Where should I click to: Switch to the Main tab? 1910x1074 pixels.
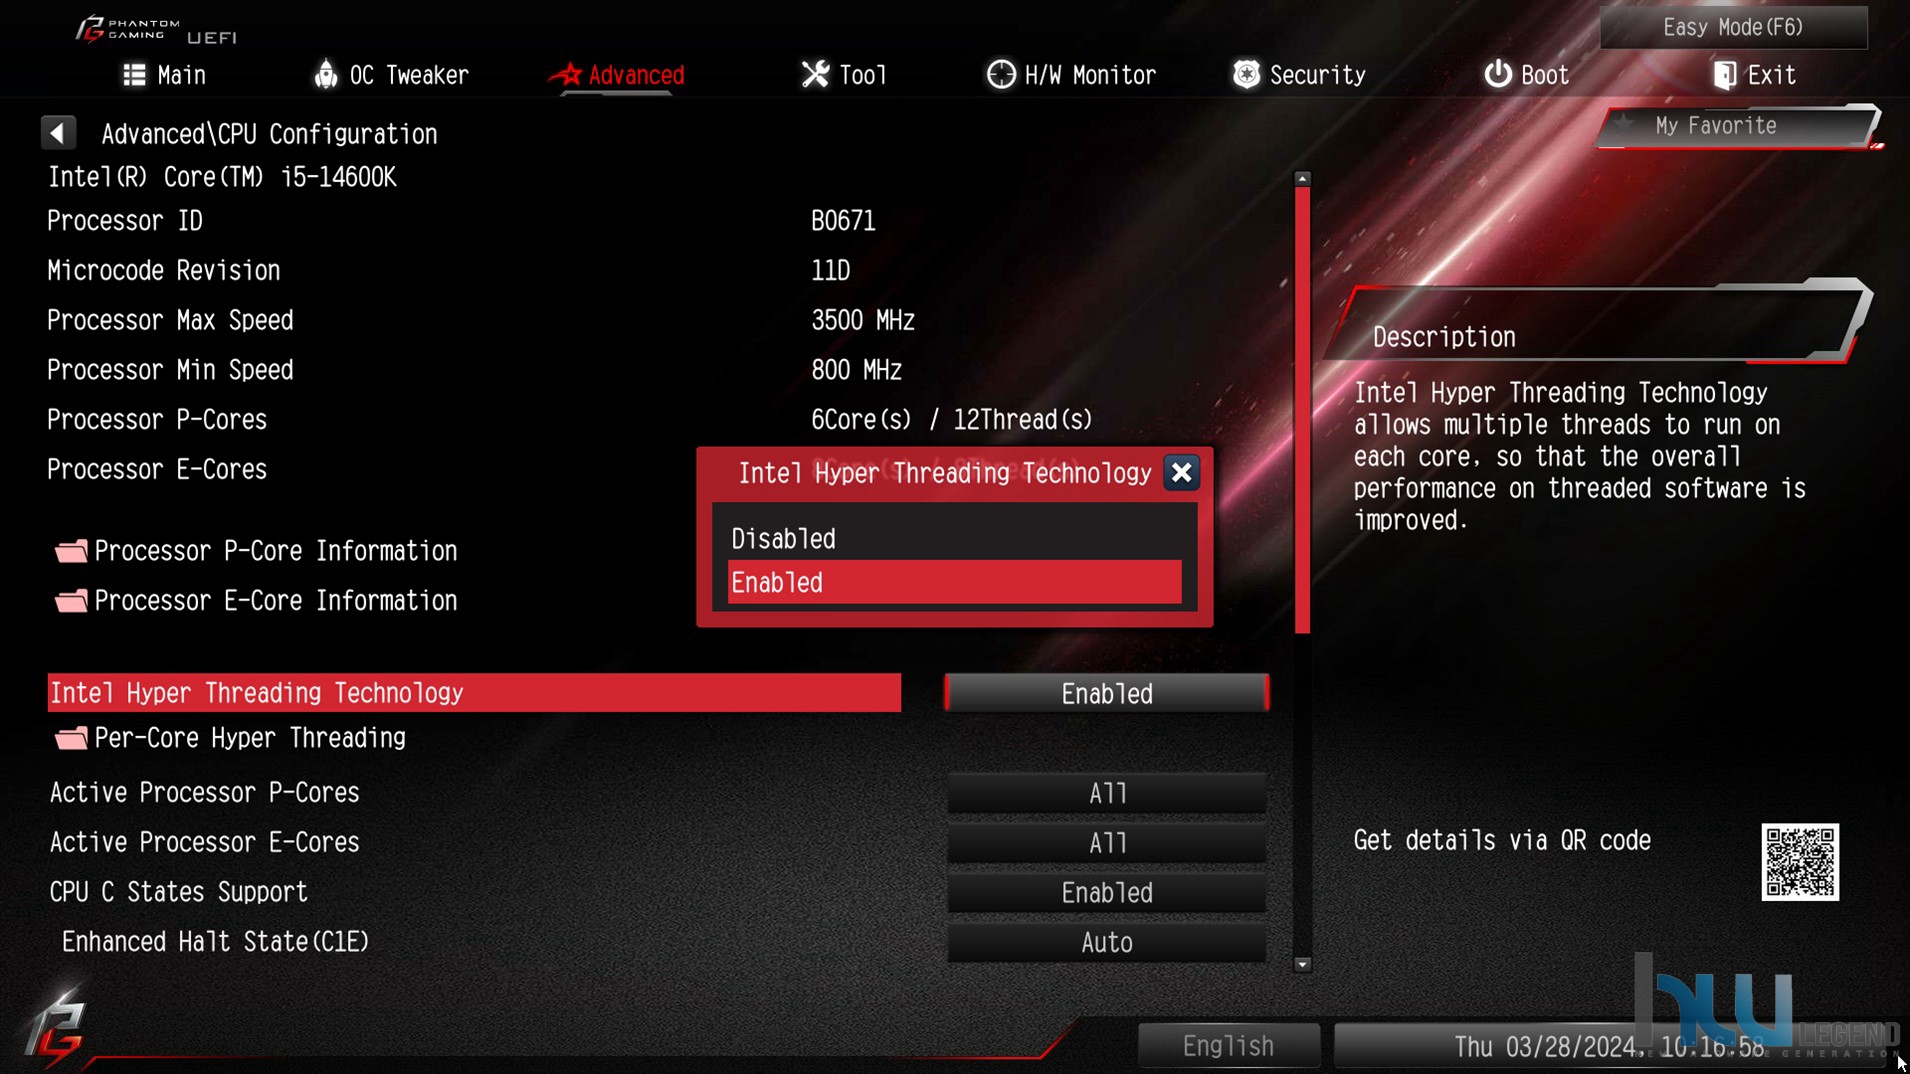[164, 75]
